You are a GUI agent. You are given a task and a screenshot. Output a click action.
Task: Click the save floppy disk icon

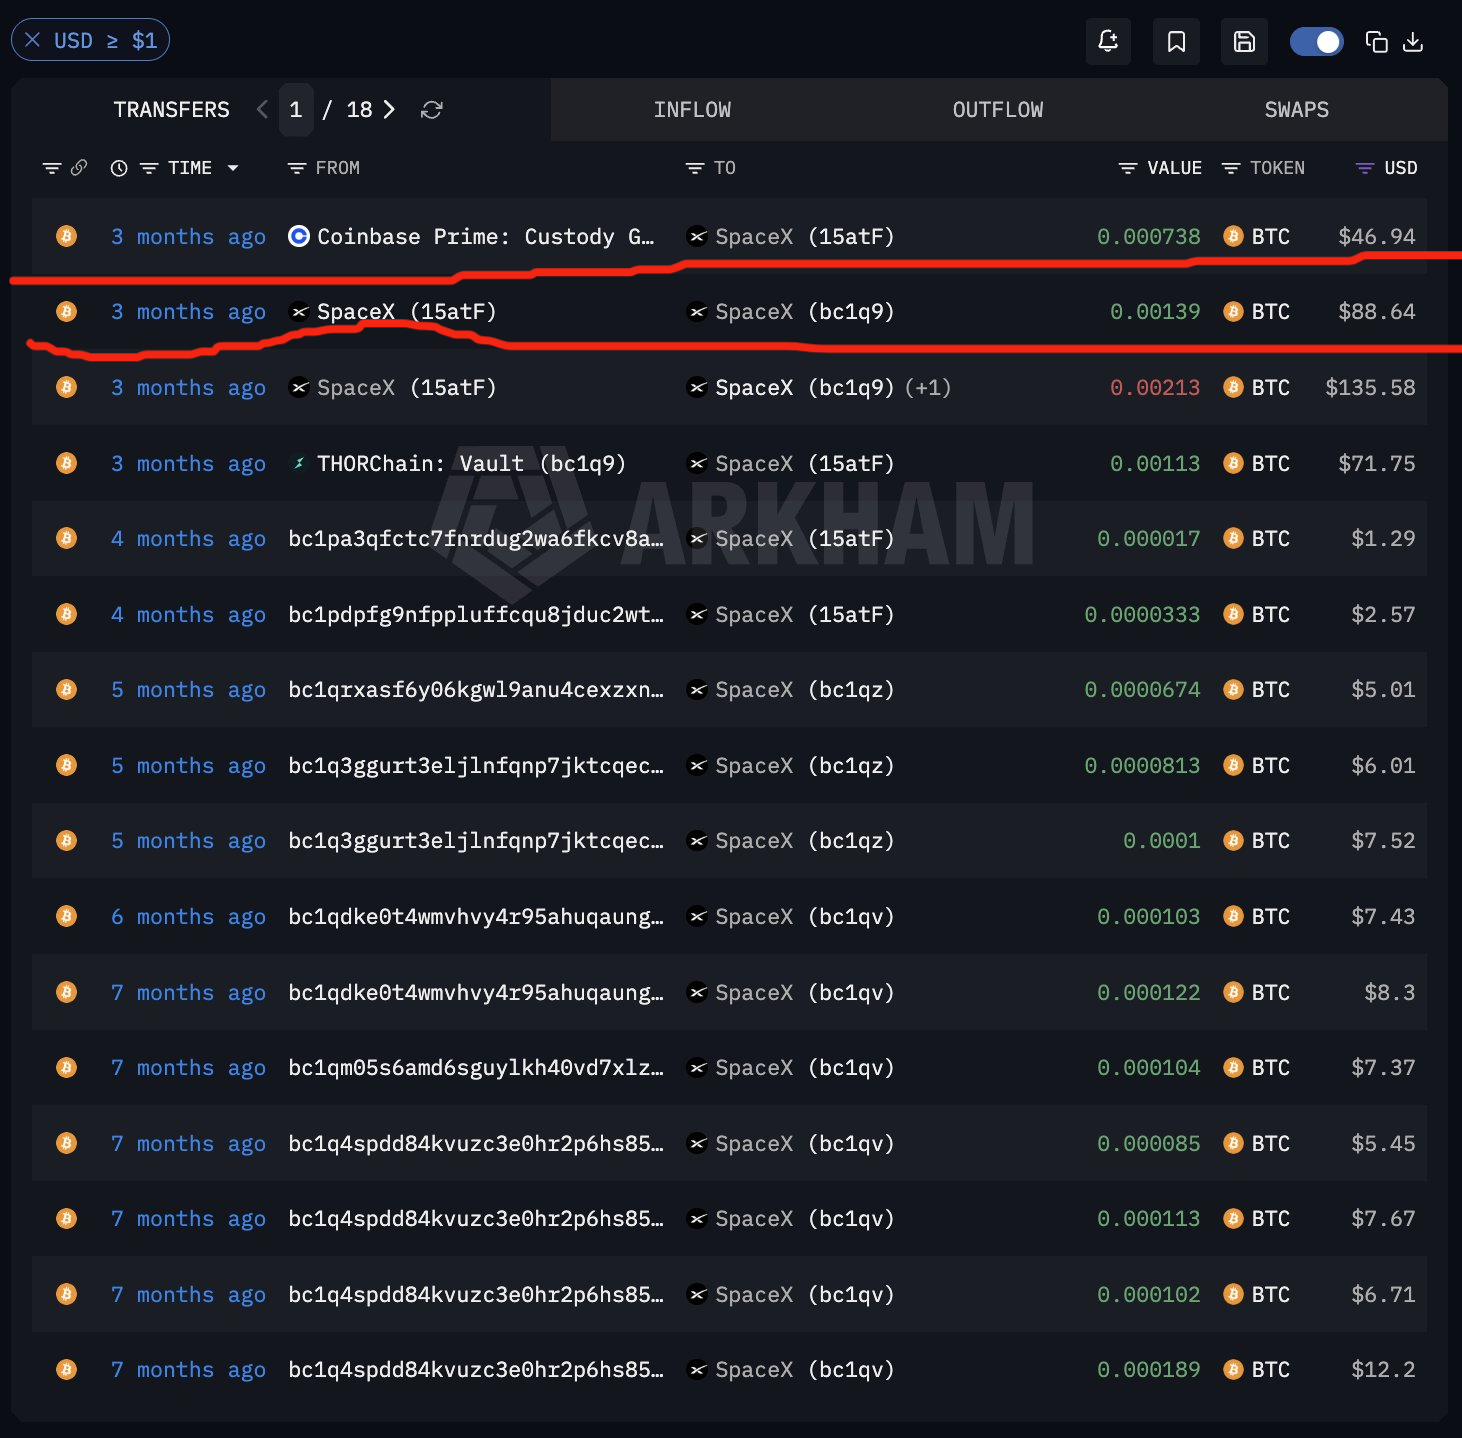1244,41
